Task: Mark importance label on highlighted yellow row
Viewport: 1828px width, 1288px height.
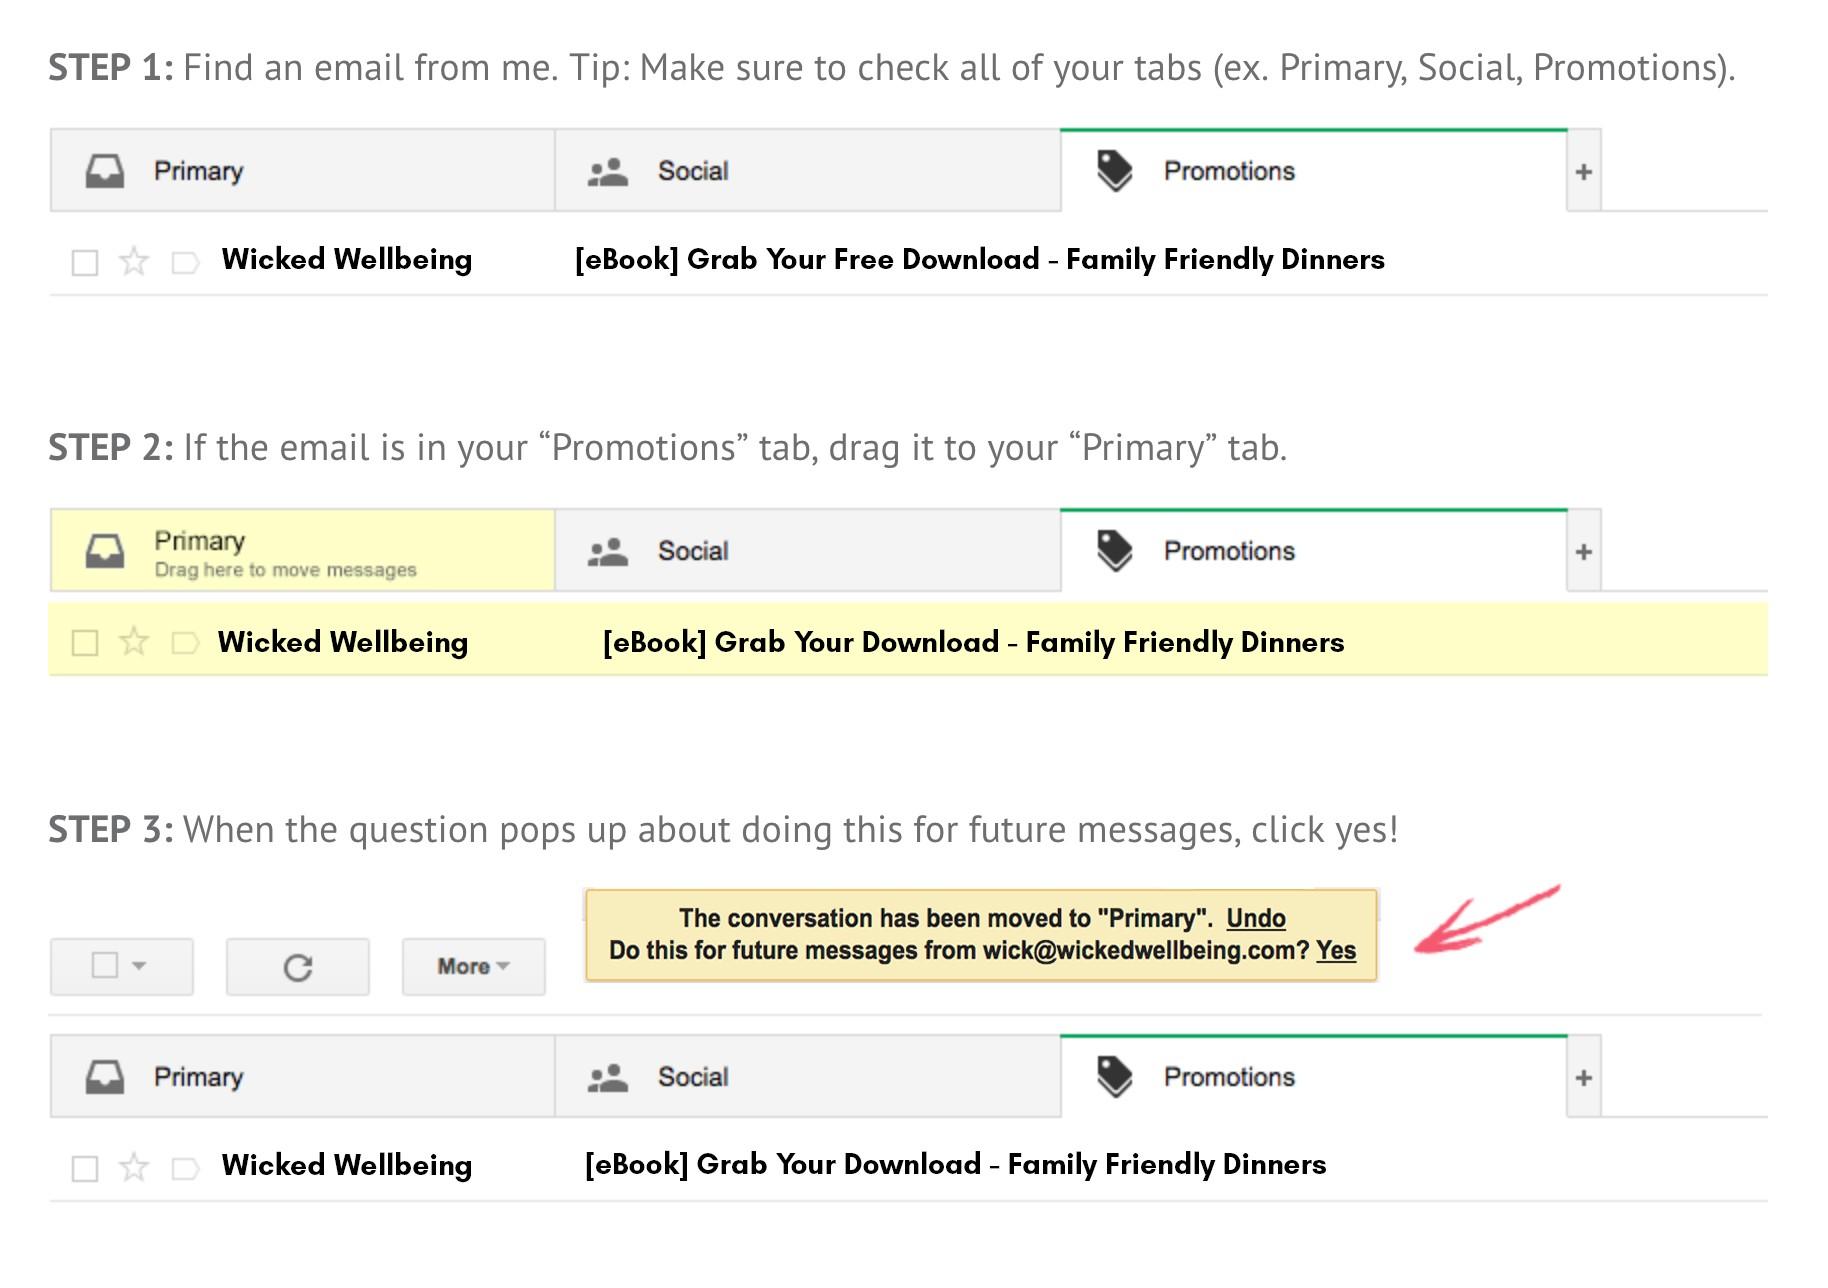Action: (186, 642)
